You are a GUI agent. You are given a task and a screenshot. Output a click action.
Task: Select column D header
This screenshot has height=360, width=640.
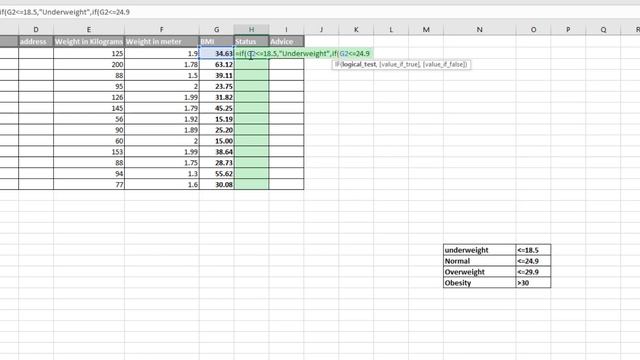[36, 29]
